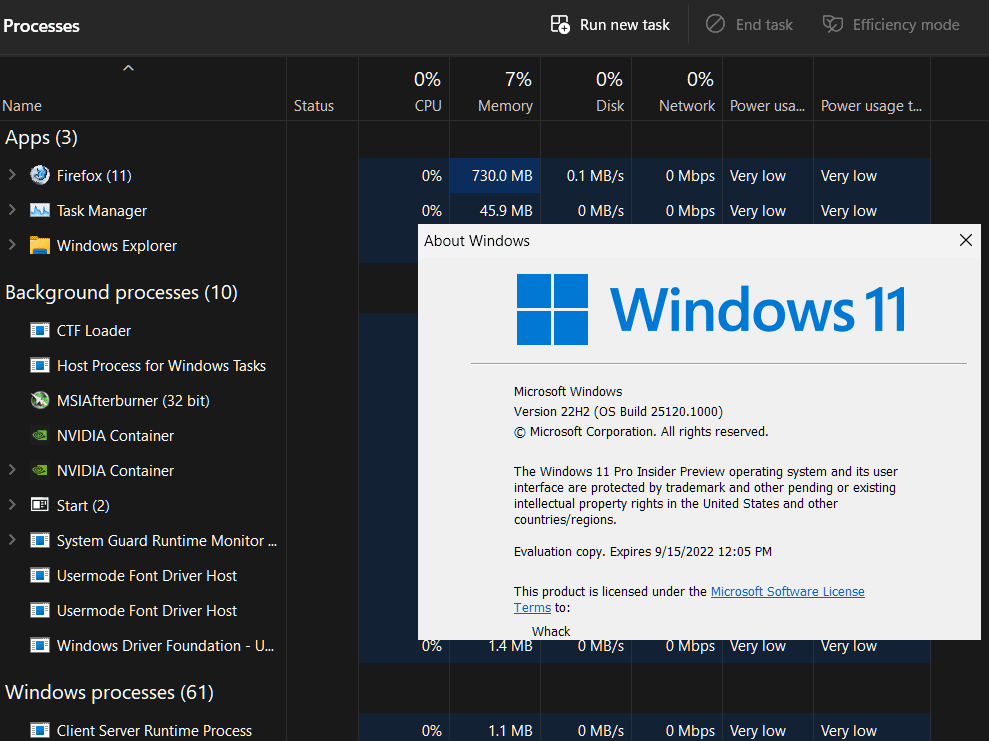Click the Version 22H2 build text
Screen dimensions: 989x741
(618, 411)
